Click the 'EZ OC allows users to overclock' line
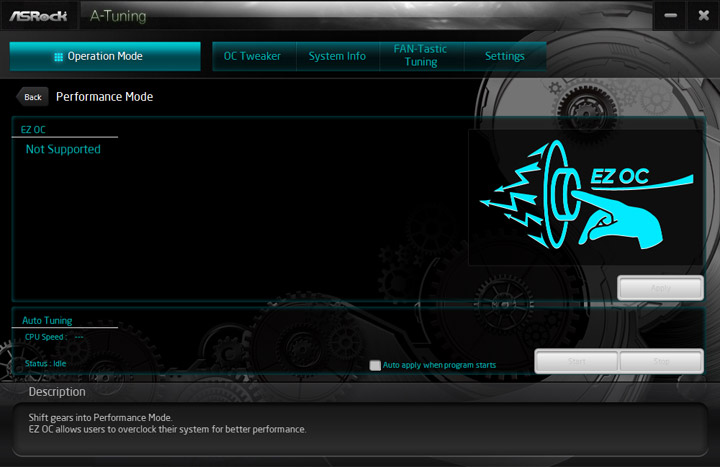Image resolution: width=720 pixels, height=467 pixels. 167,429
